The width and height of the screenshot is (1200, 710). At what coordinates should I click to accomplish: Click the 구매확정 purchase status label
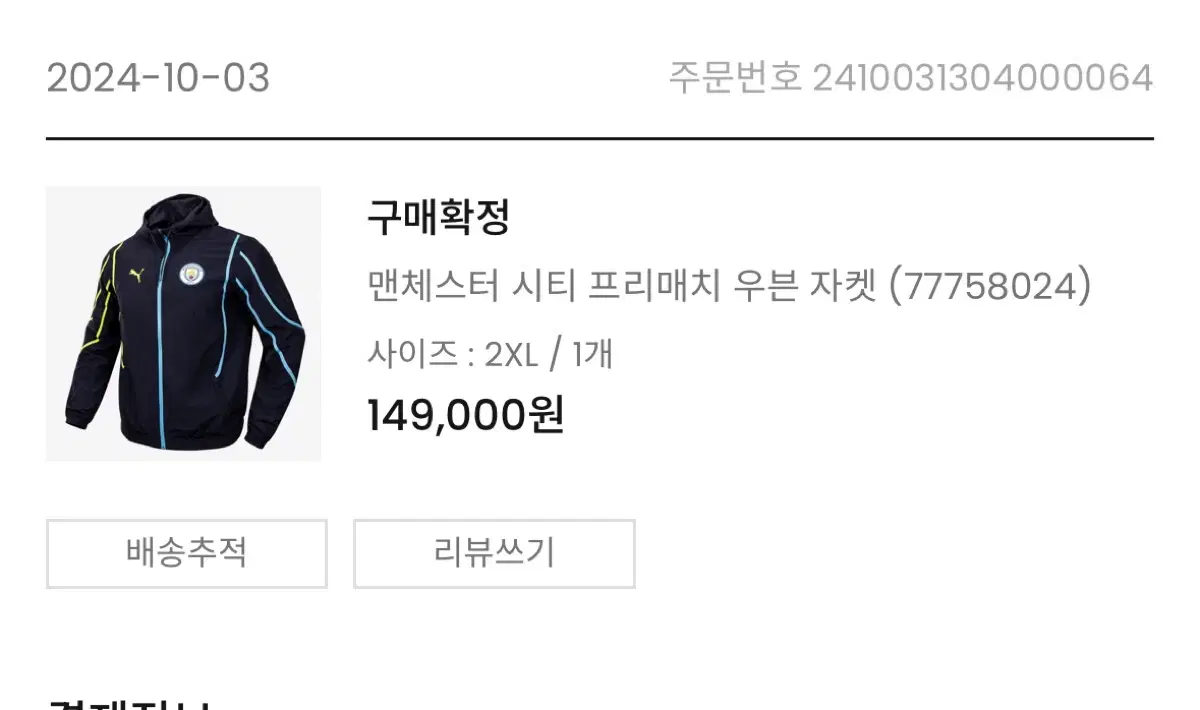click(x=439, y=217)
